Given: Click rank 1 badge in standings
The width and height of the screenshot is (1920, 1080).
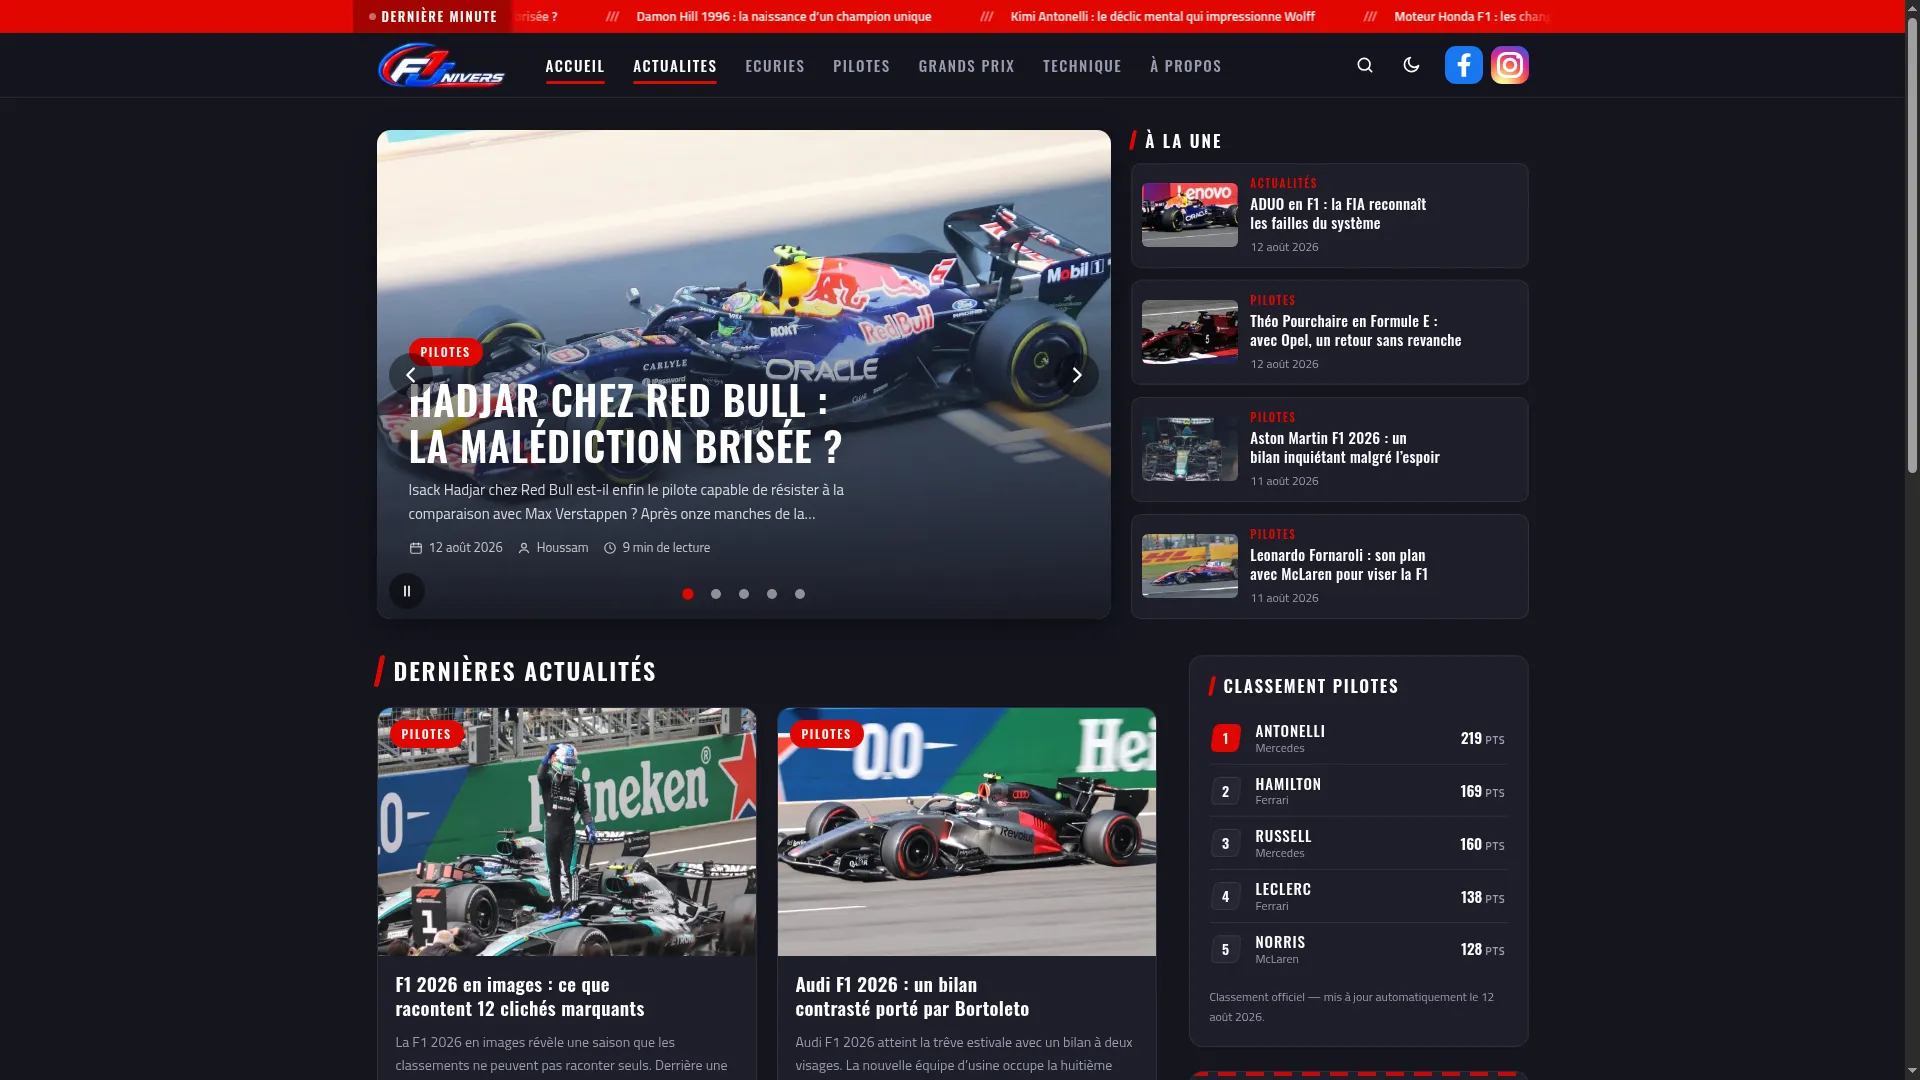Looking at the screenshot, I should pos(1226,739).
